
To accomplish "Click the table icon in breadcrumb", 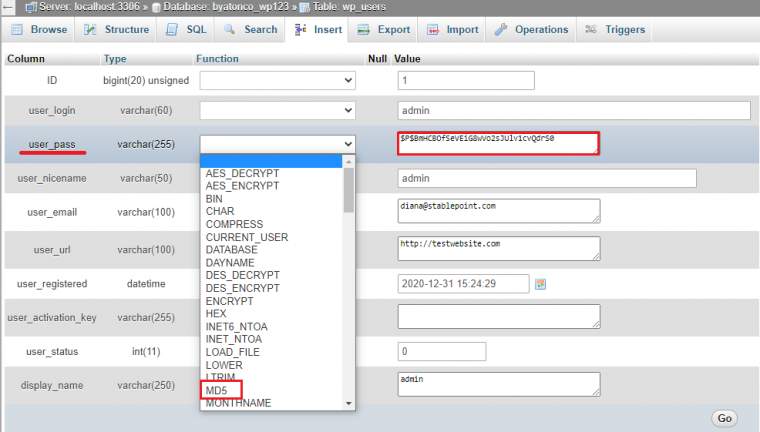I will tap(304, 7).
